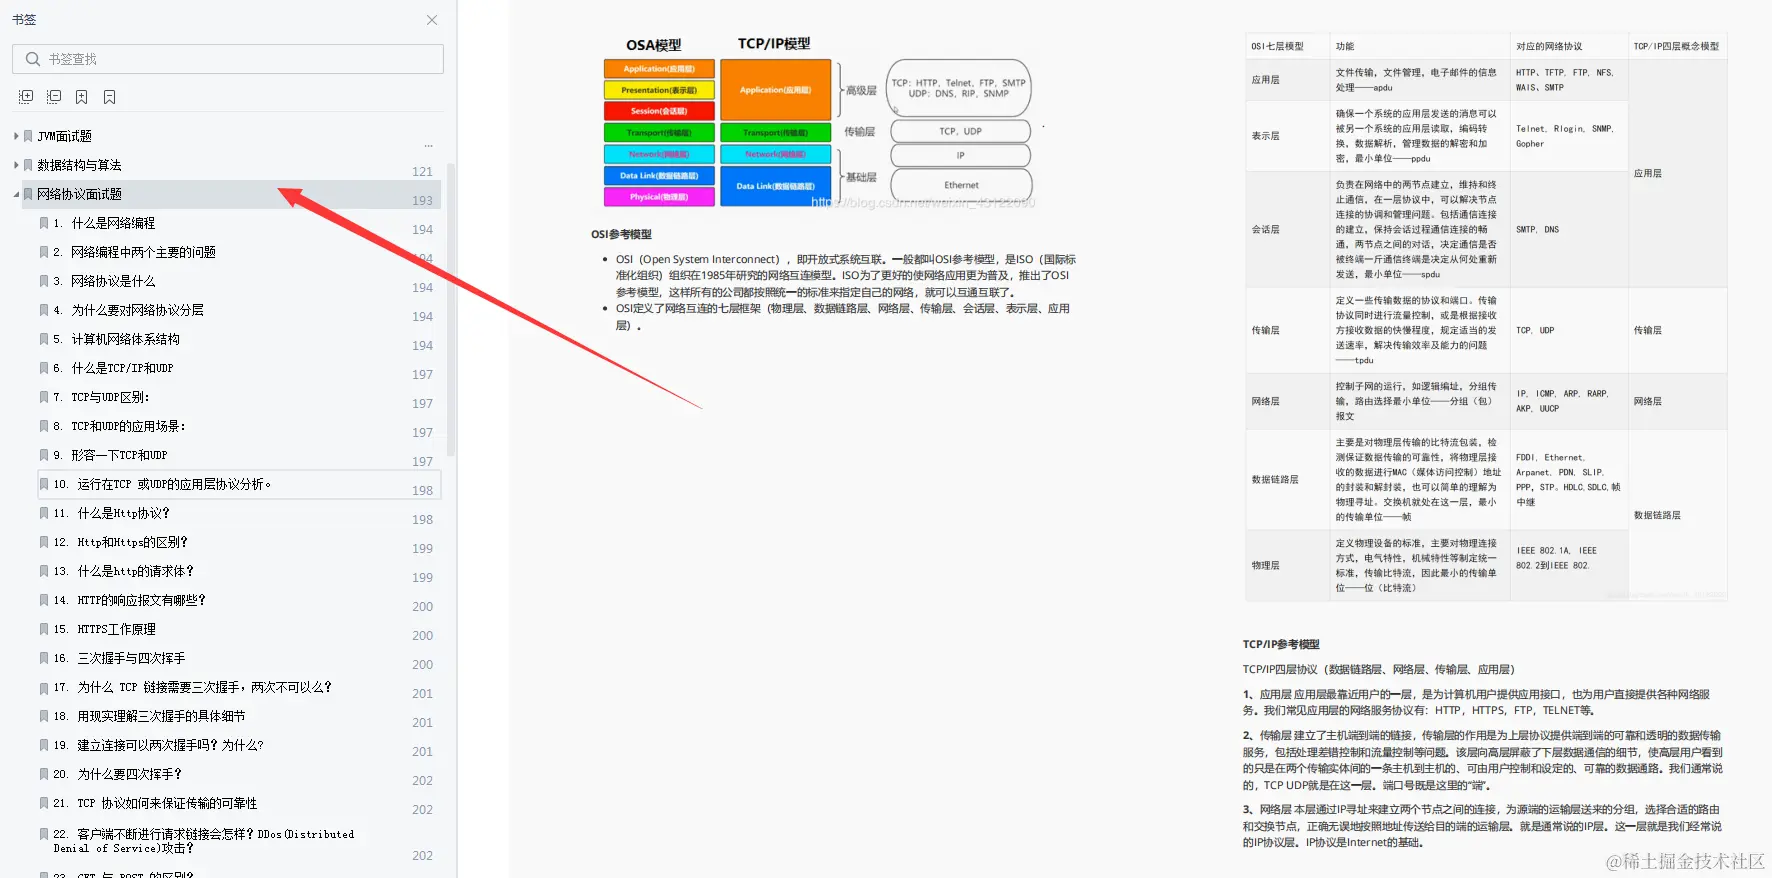Close the 书签 bookmarks panel
The height and width of the screenshot is (878, 1772).
click(432, 20)
